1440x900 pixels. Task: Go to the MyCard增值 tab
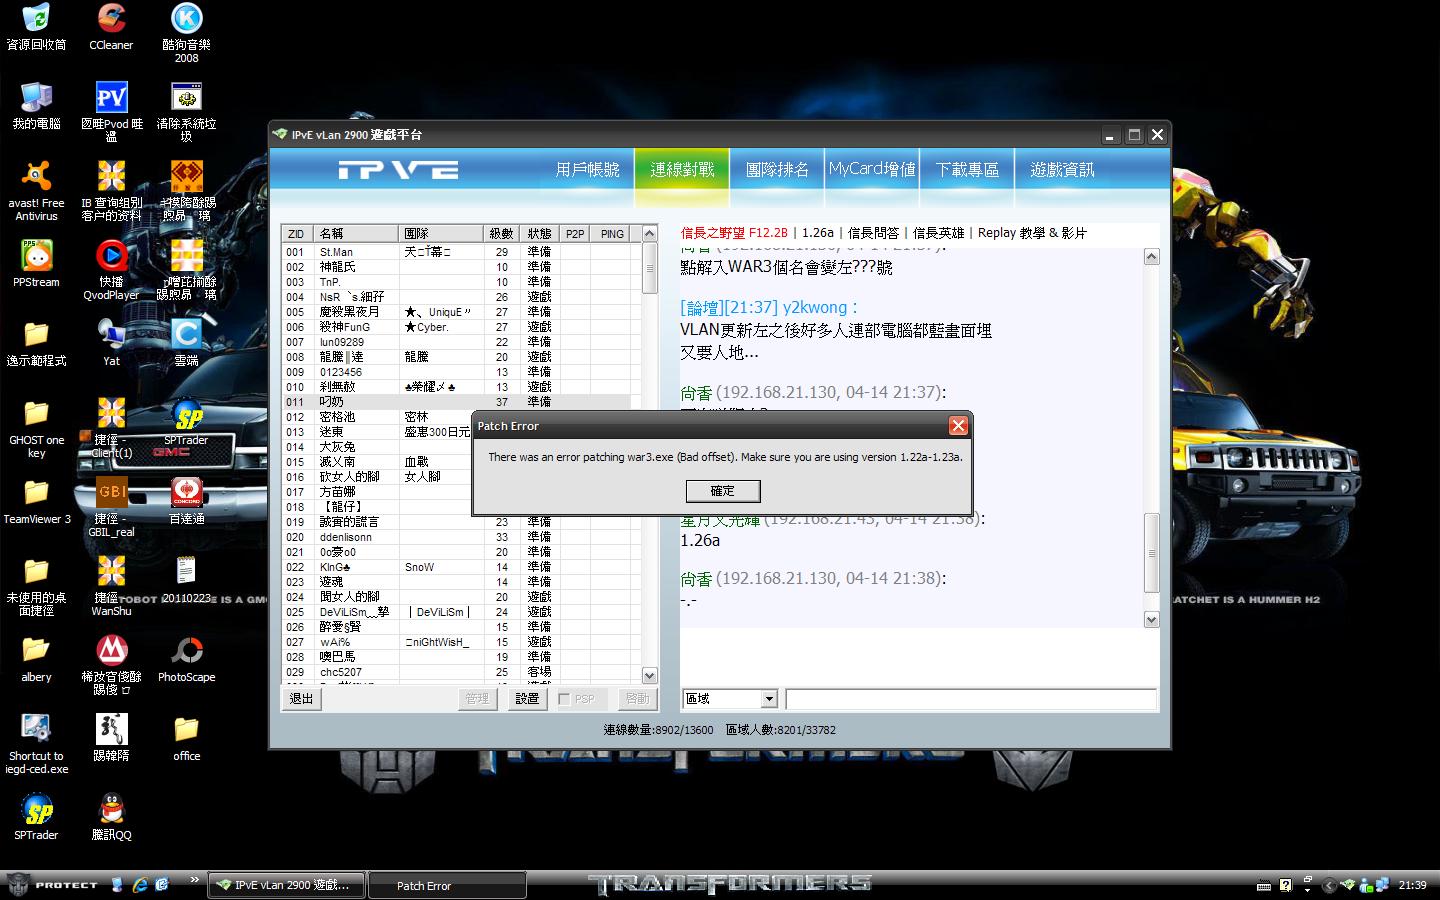[872, 170]
